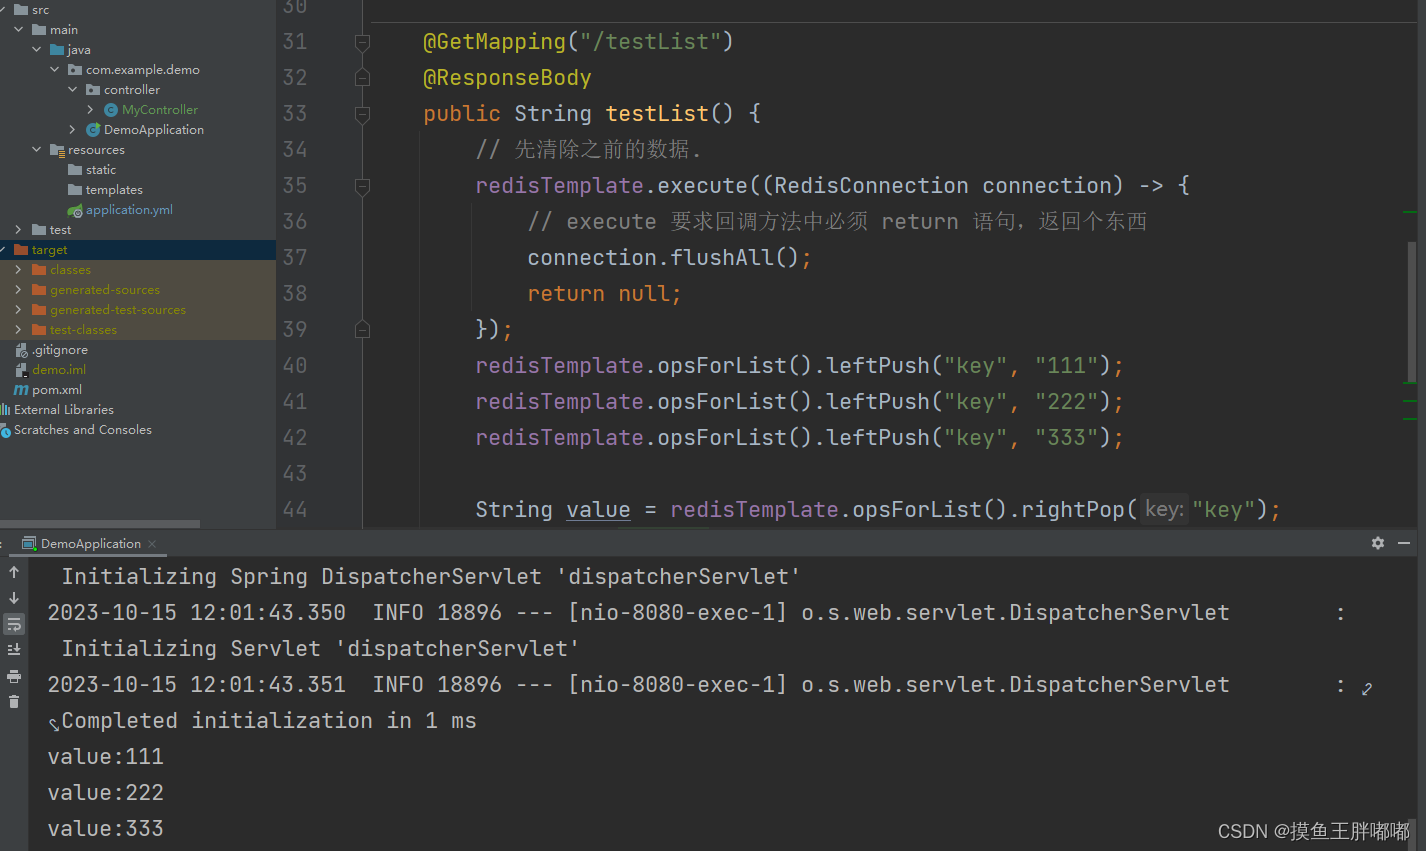Click the com.example.demo package icon

click(x=75, y=70)
